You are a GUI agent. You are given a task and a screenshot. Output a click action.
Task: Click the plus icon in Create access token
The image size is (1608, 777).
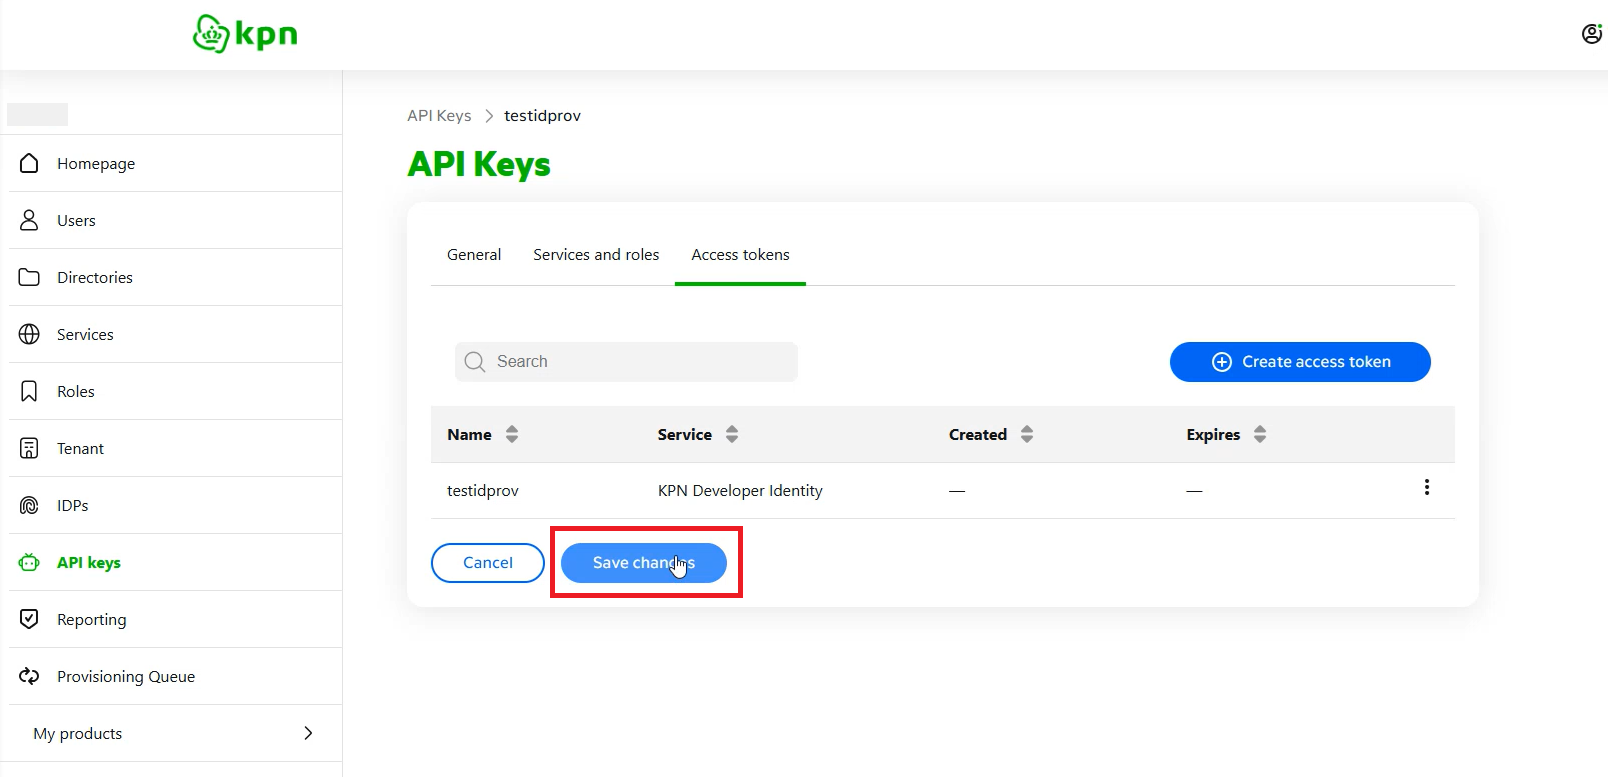tap(1222, 362)
